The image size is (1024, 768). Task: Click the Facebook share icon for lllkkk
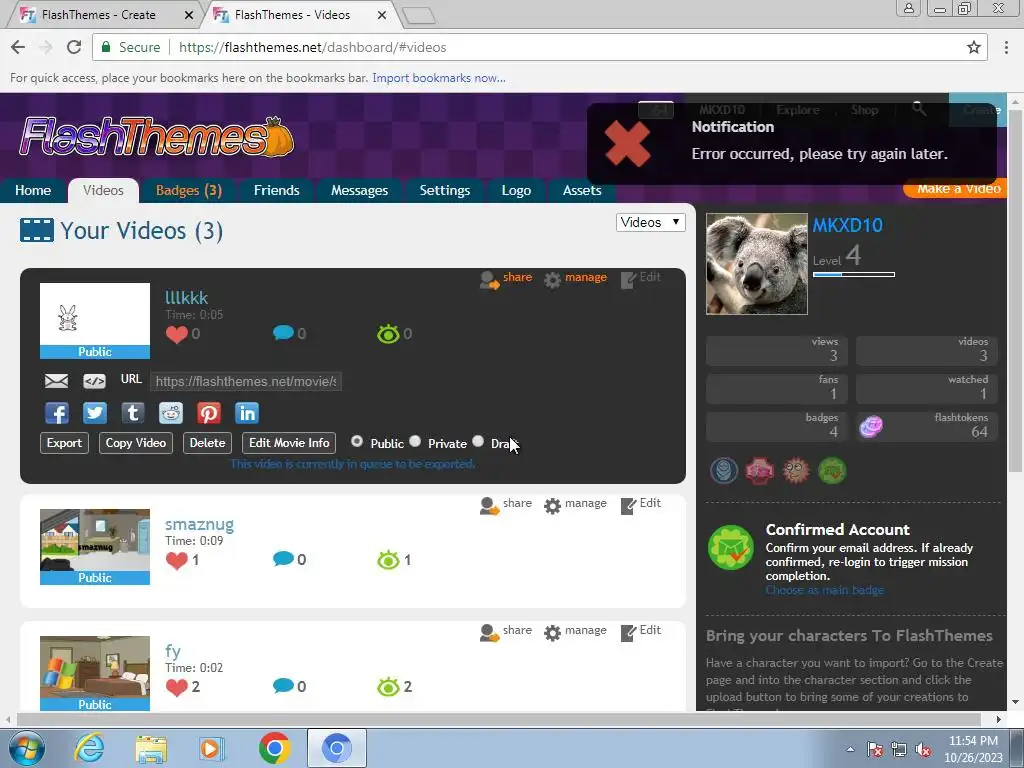(57, 413)
